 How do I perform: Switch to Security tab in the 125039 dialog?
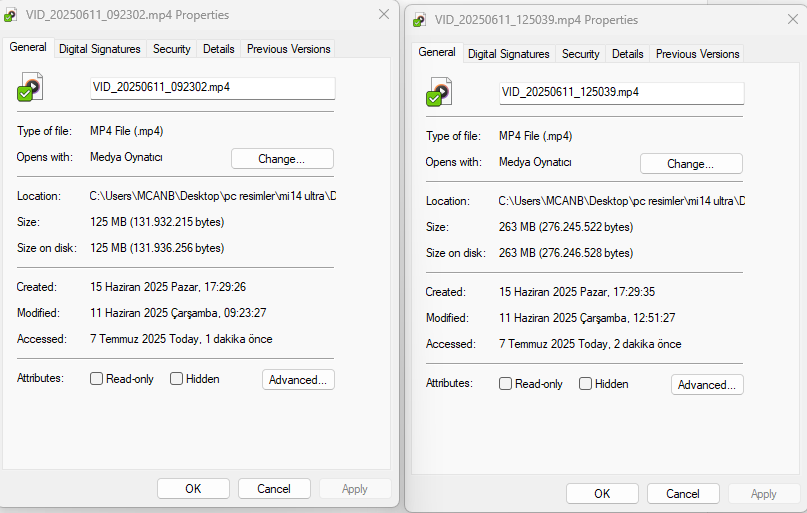(580, 54)
